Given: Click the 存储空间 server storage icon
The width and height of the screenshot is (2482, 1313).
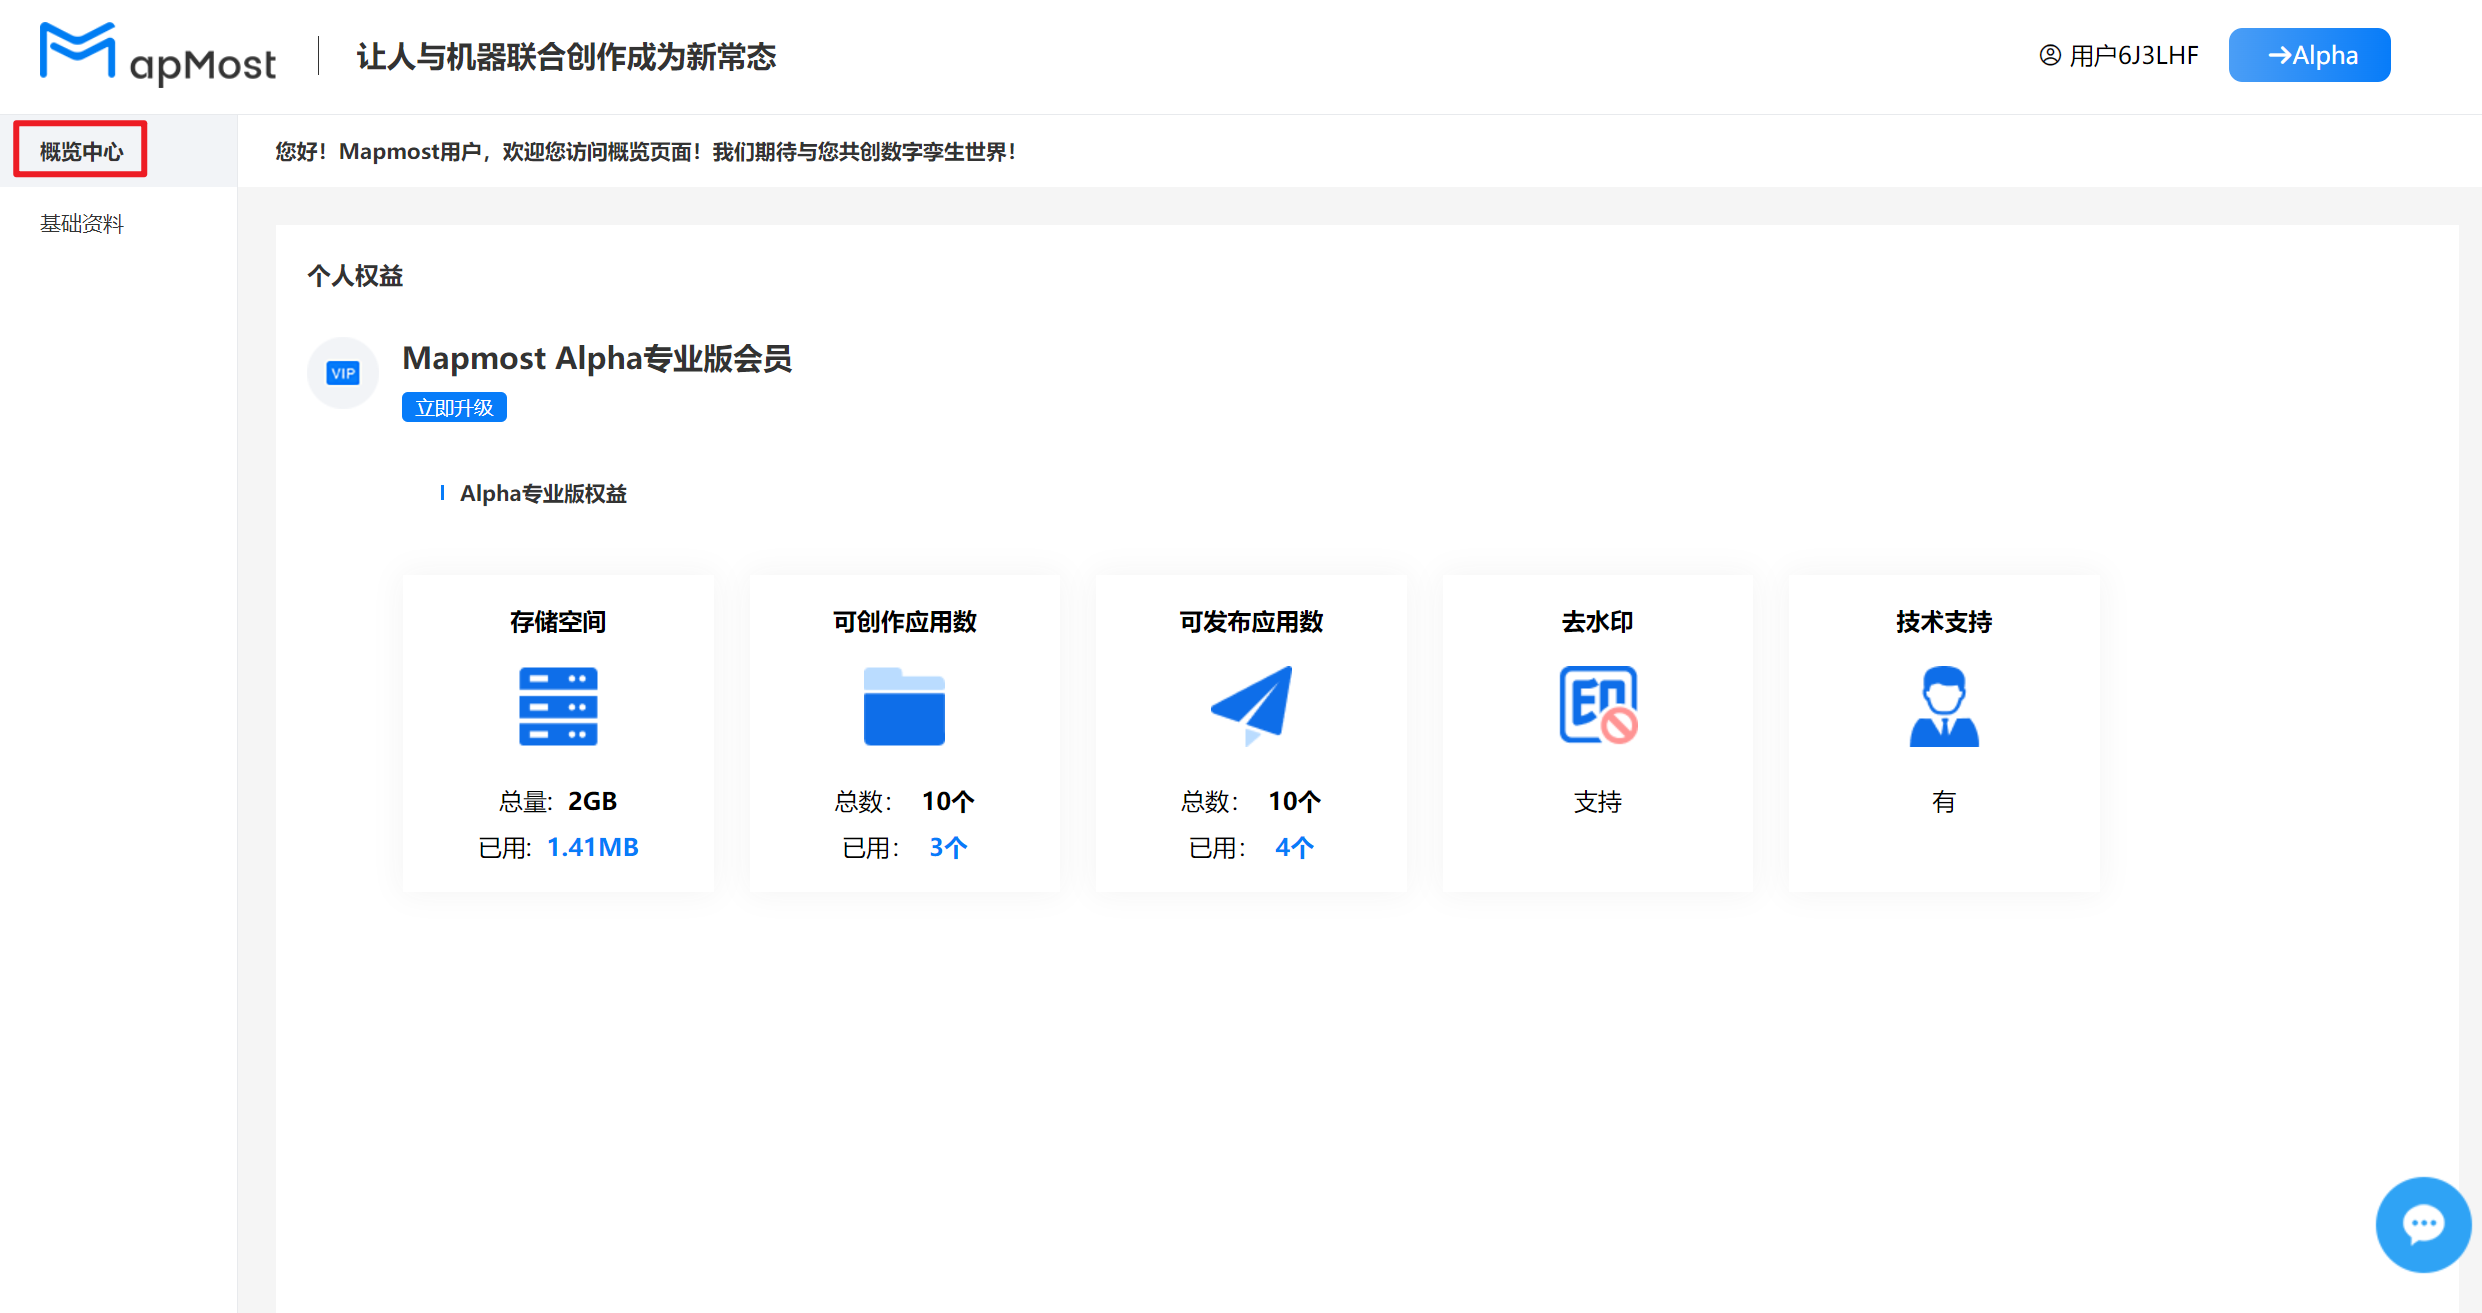Looking at the screenshot, I should click(558, 706).
